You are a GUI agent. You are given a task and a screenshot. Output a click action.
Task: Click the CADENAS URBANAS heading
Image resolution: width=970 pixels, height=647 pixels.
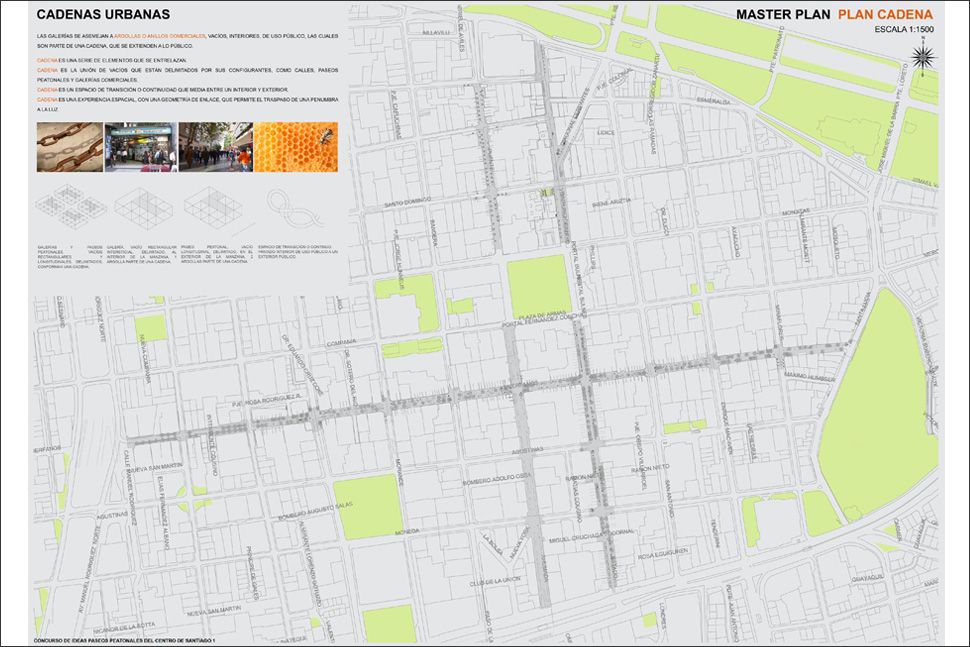coord(102,15)
